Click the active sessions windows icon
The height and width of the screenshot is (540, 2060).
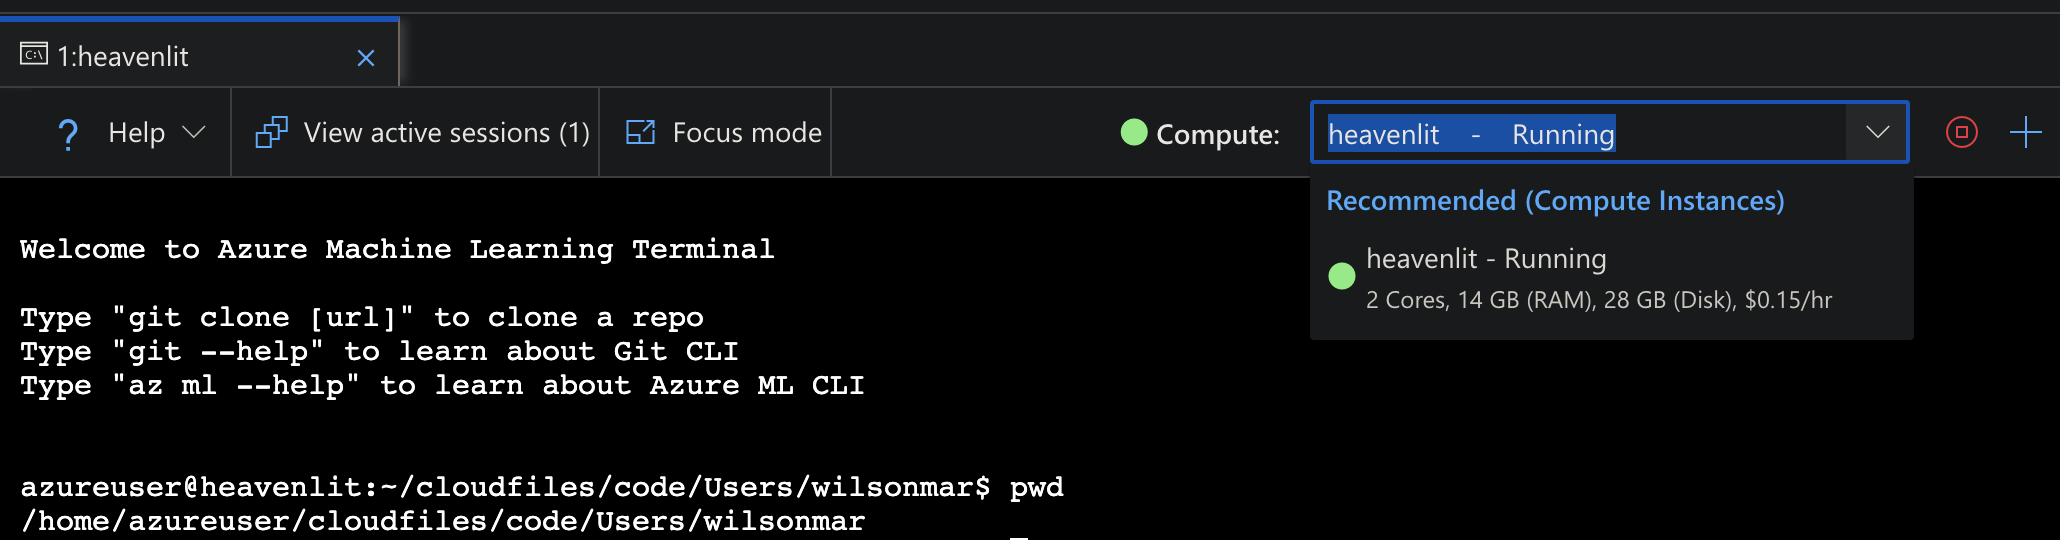coord(271,133)
